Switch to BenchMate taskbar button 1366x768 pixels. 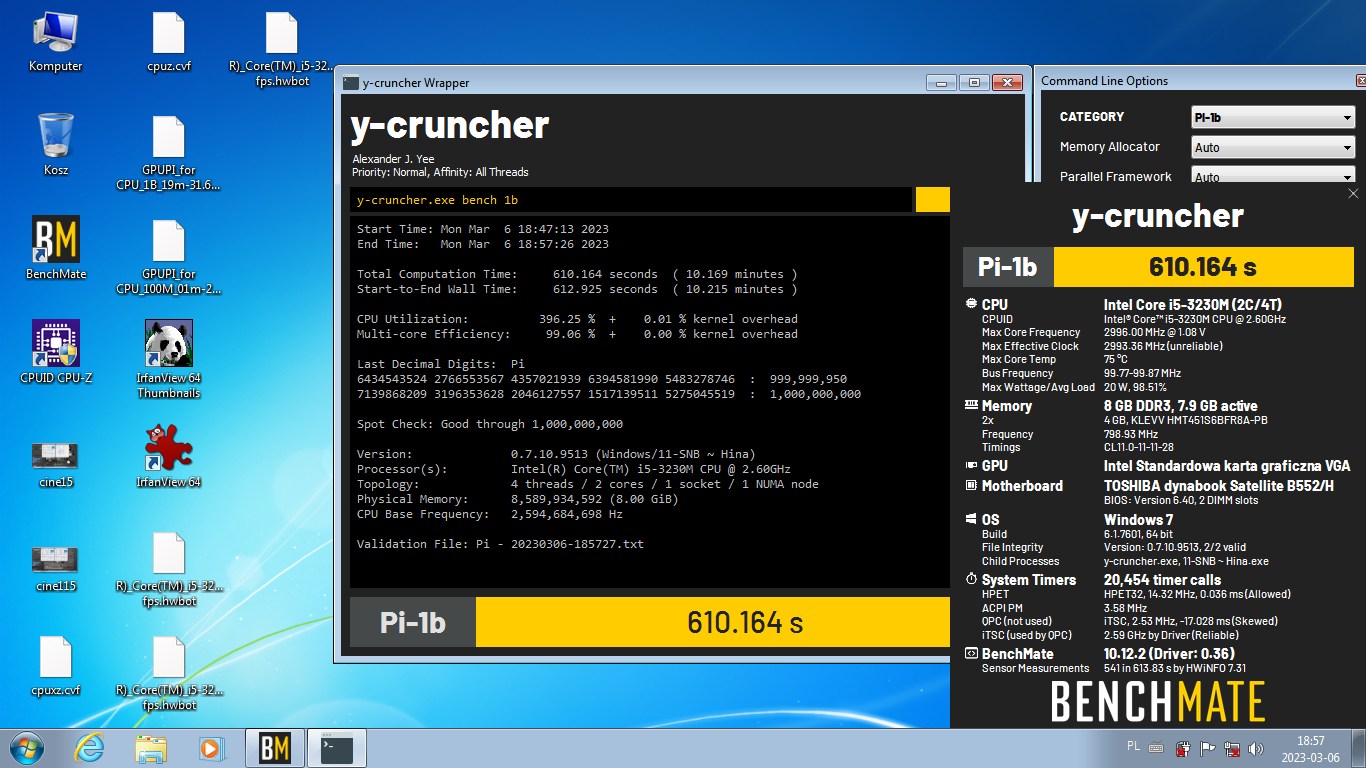(x=274, y=748)
